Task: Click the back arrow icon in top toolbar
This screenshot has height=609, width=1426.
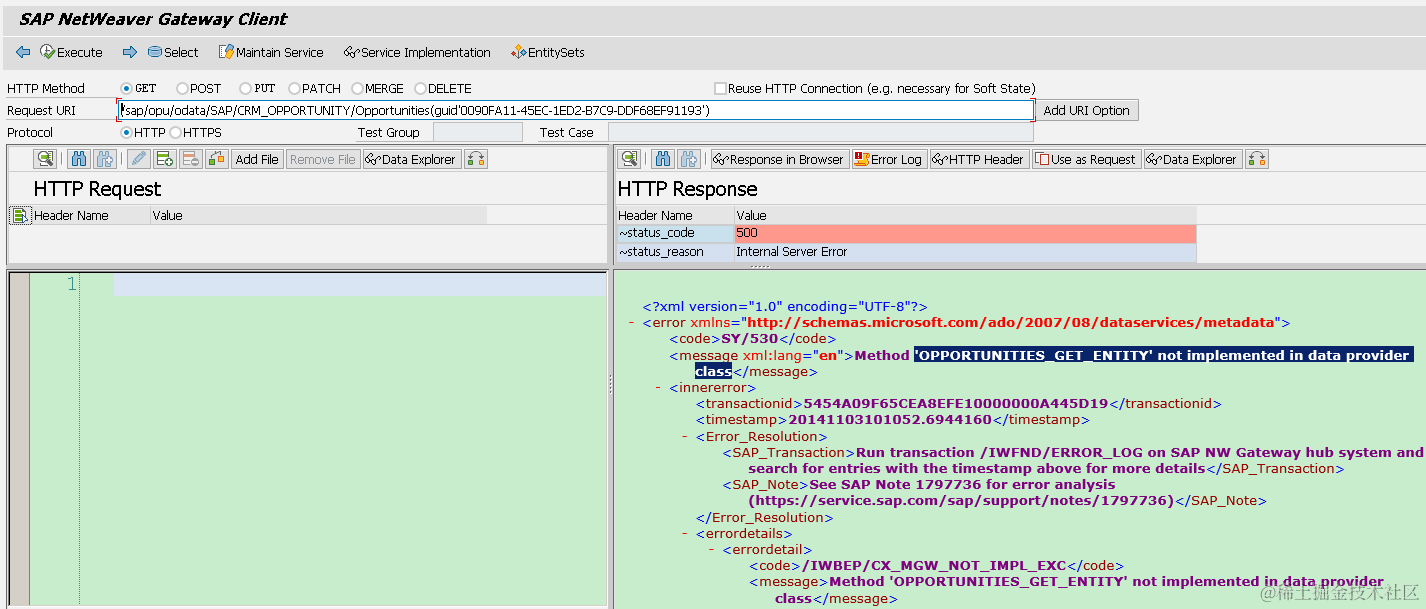Action: pyautogui.click(x=23, y=52)
